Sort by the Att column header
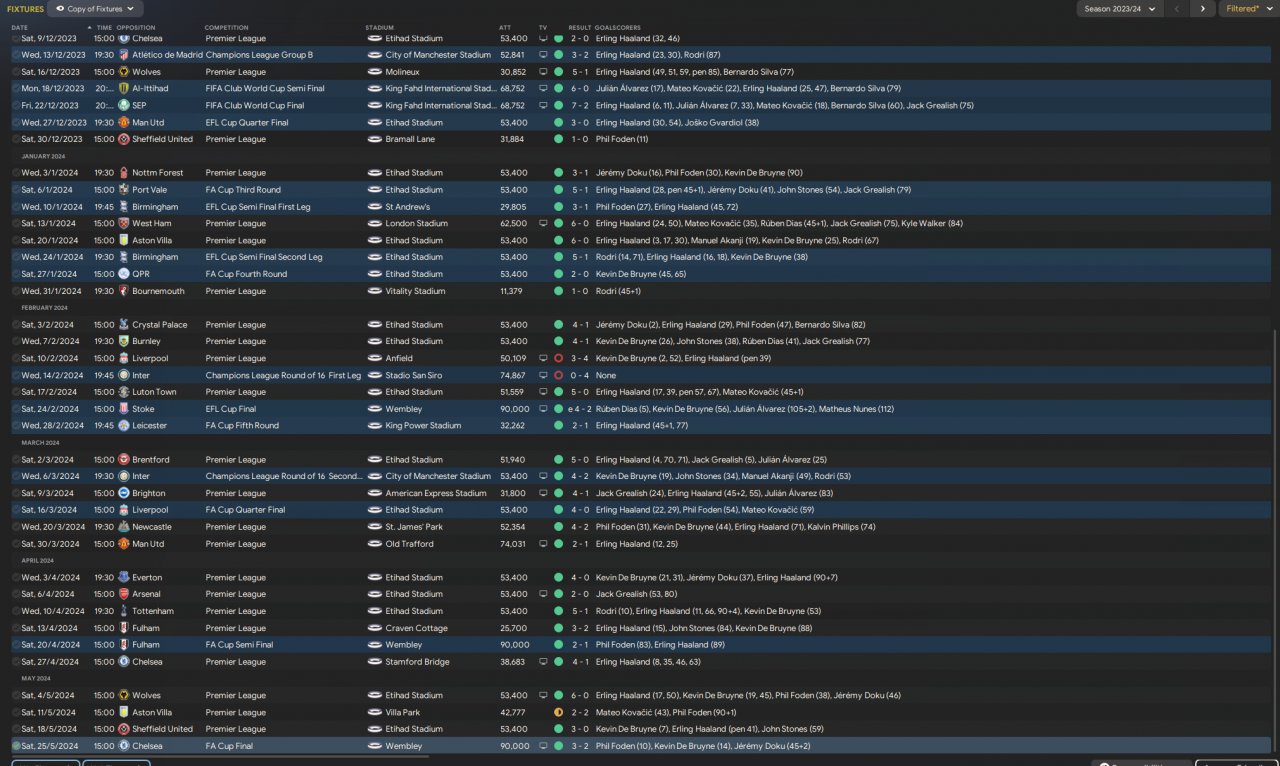This screenshot has width=1280, height=766. tap(505, 27)
